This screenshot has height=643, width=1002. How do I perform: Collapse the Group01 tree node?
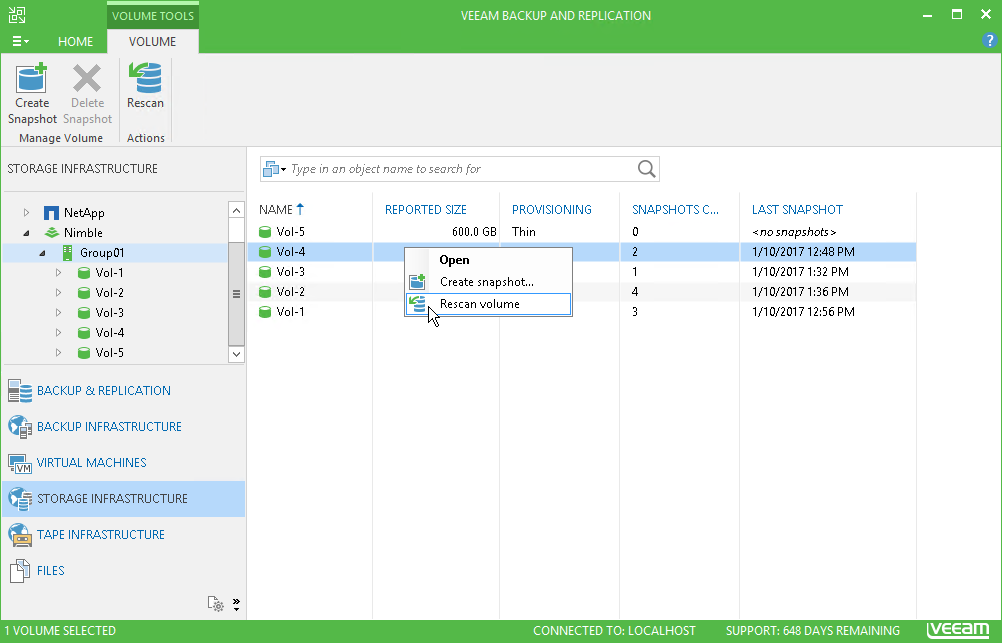42,253
